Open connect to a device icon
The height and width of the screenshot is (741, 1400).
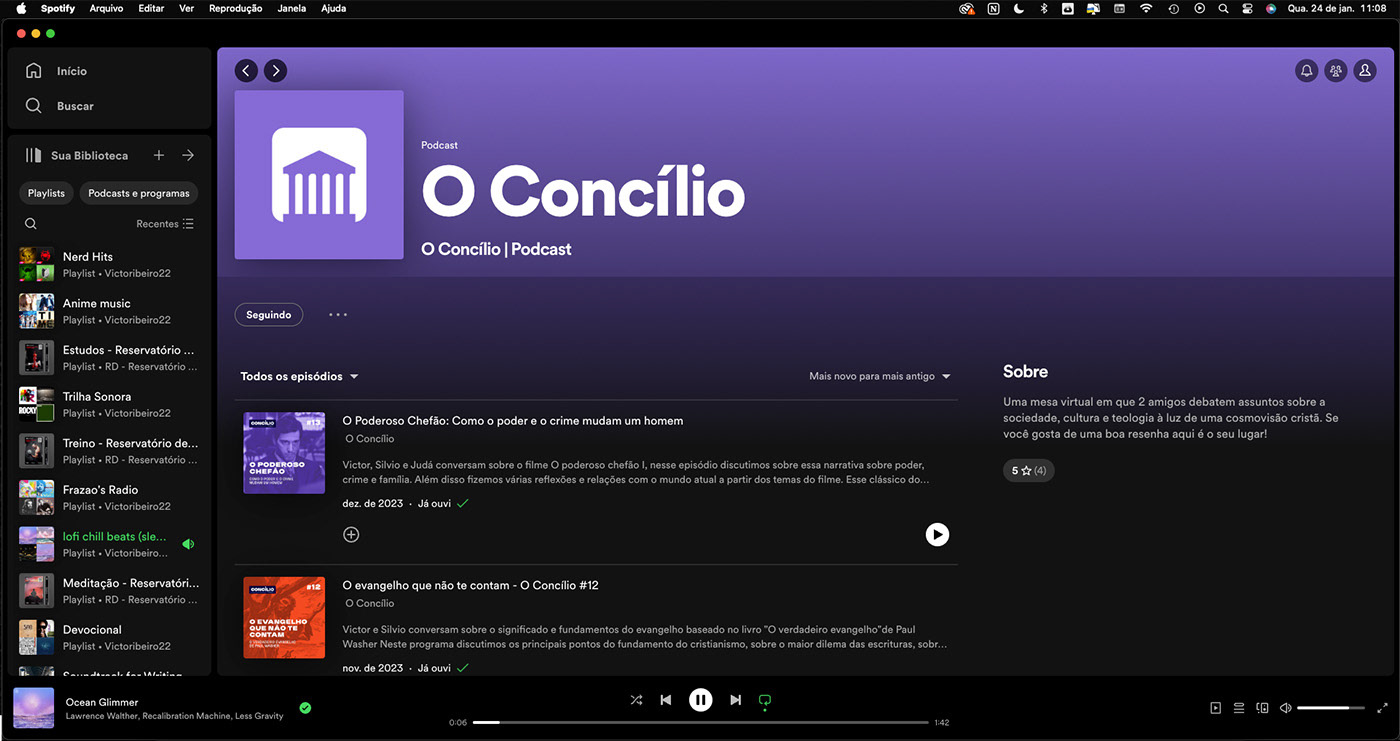point(1262,708)
